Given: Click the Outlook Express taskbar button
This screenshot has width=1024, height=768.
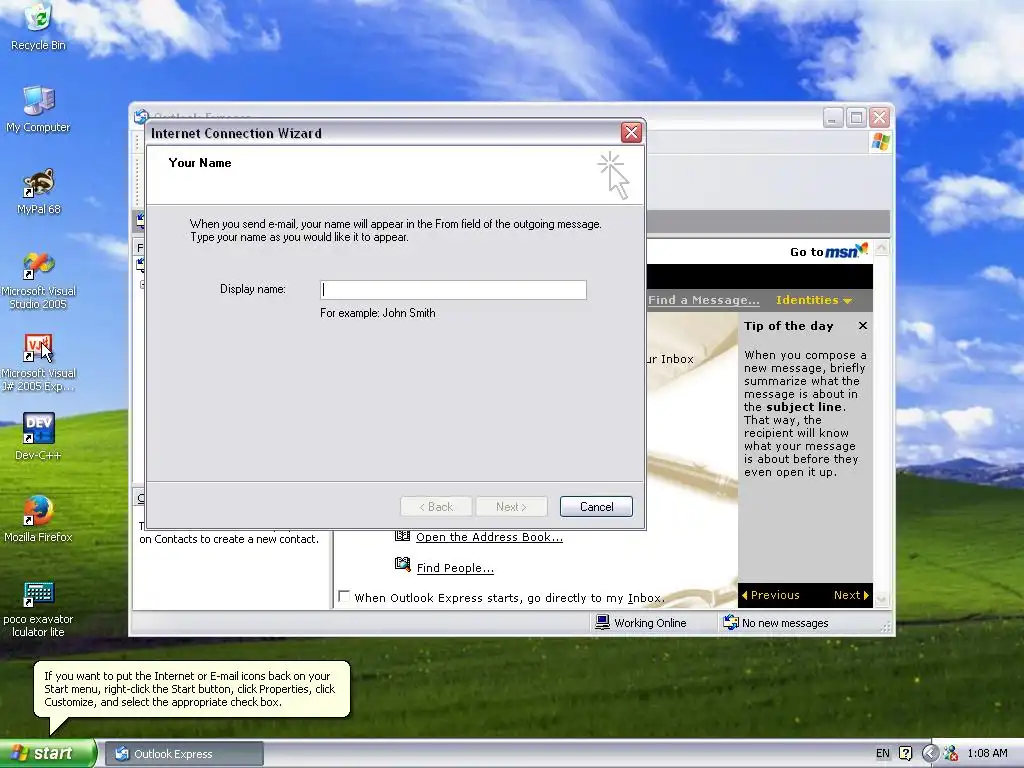Looking at the screenshot, I should click(184, 754).
